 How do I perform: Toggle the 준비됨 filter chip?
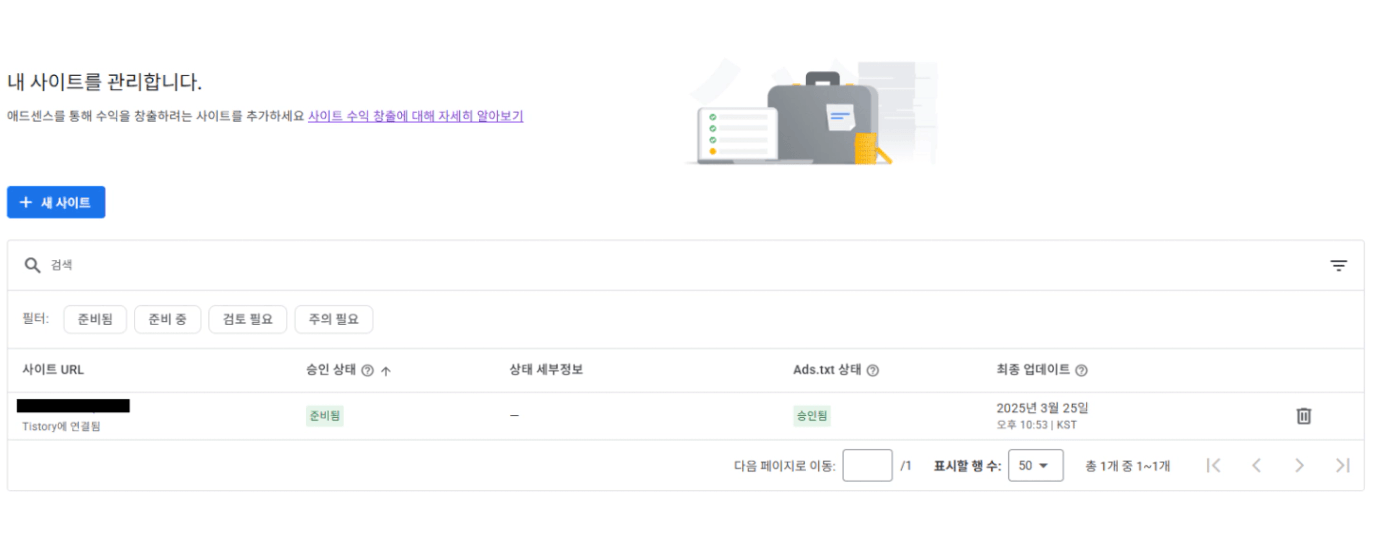(95, 320)
